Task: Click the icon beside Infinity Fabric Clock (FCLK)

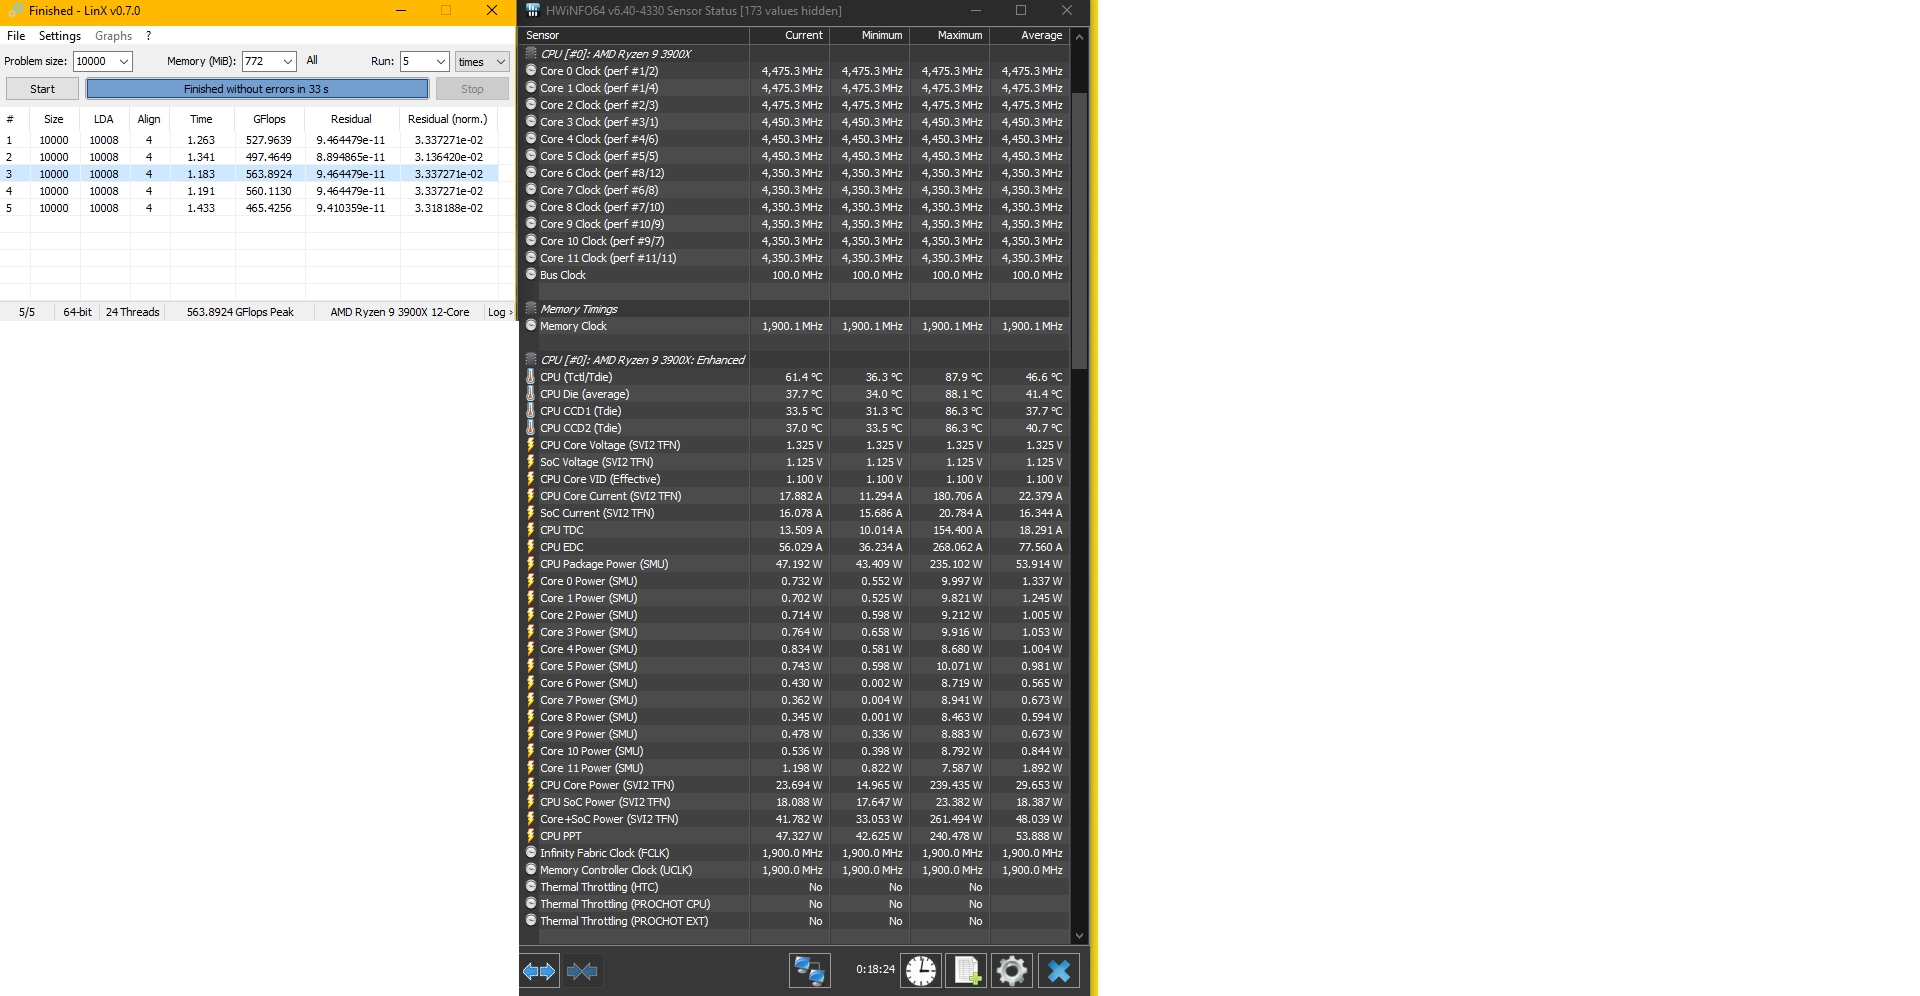Action: (x=531, y=853)
